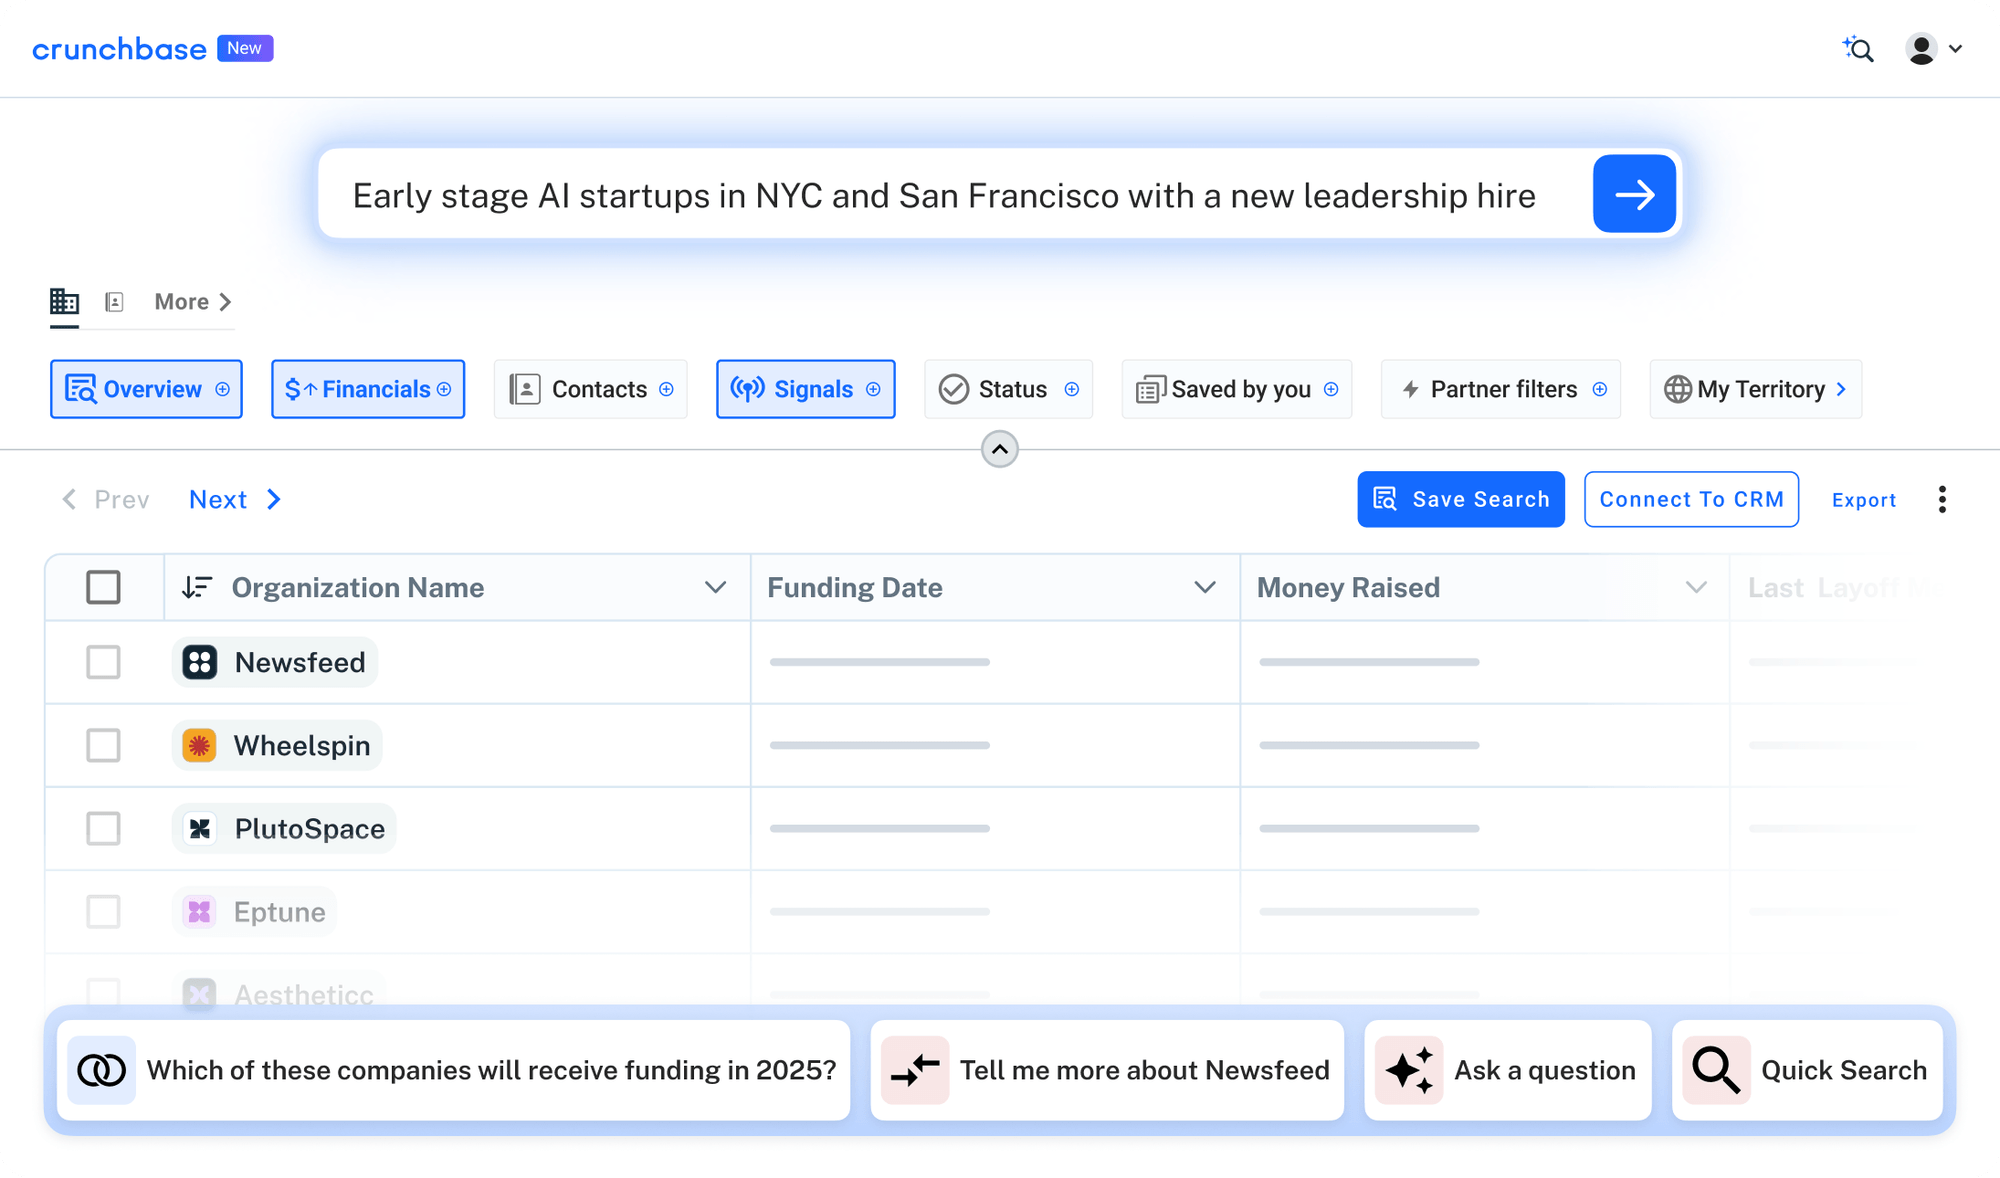This screenshot has height=1178, width=2000.
Task: Select the Signals filter icon
Action: pyautogui.click(x=748, y=389)
